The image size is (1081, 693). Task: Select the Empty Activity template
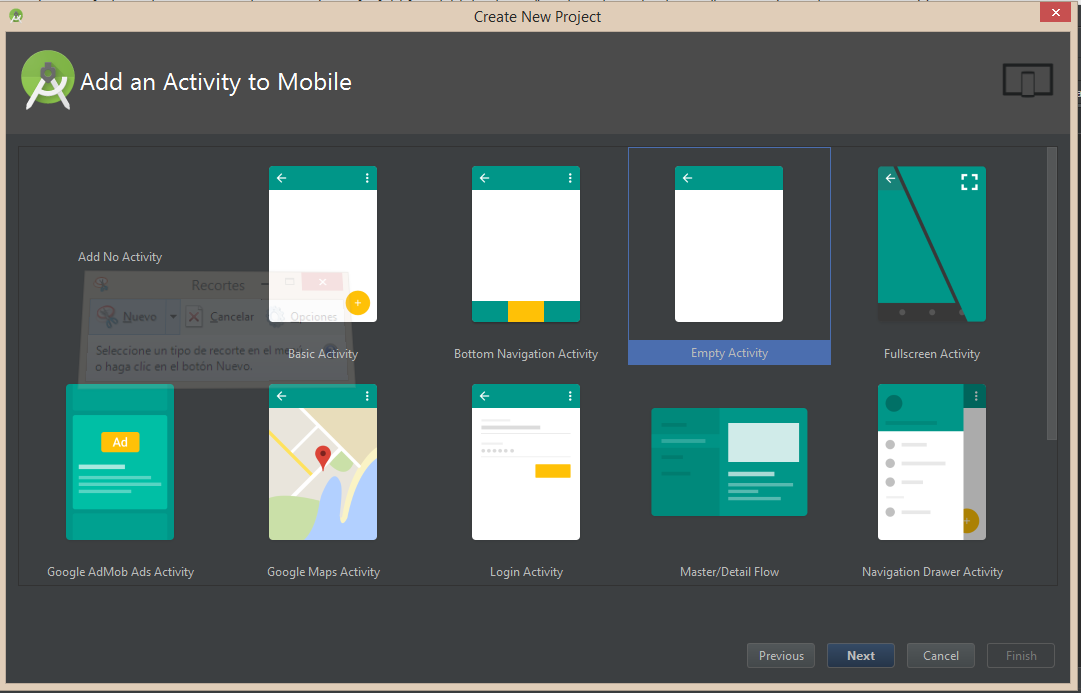[x=728, y=244]
